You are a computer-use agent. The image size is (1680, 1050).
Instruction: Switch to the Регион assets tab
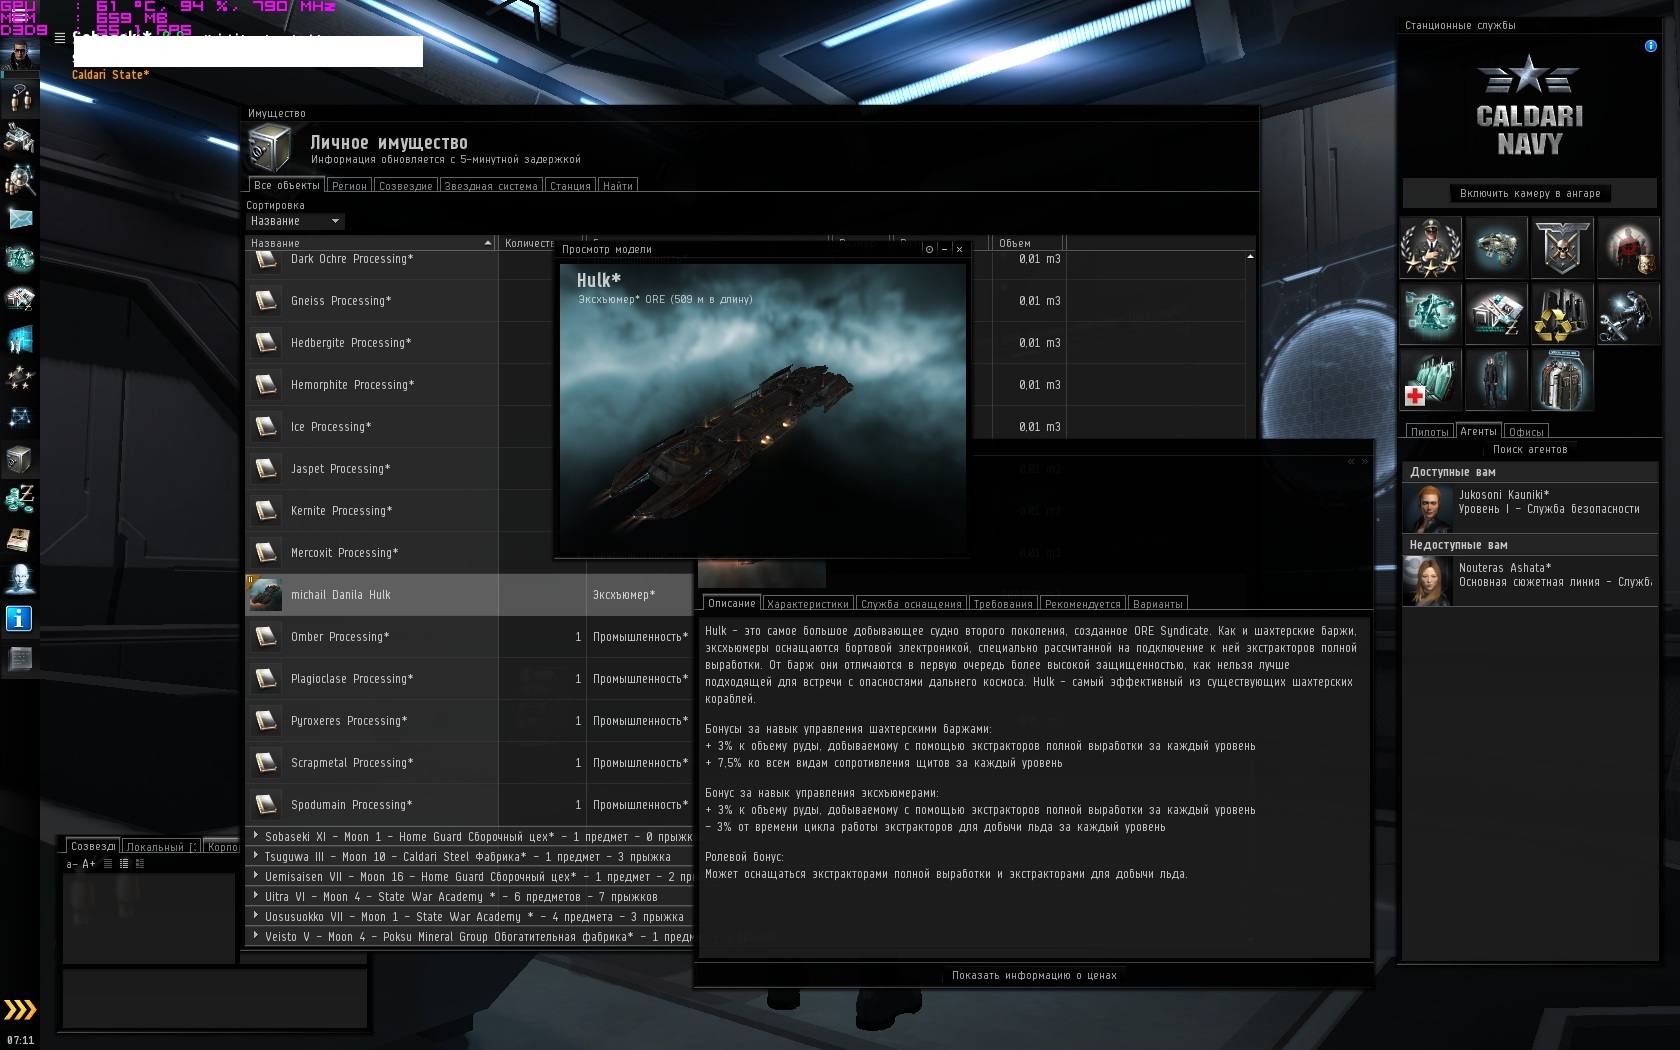(349, 186)
